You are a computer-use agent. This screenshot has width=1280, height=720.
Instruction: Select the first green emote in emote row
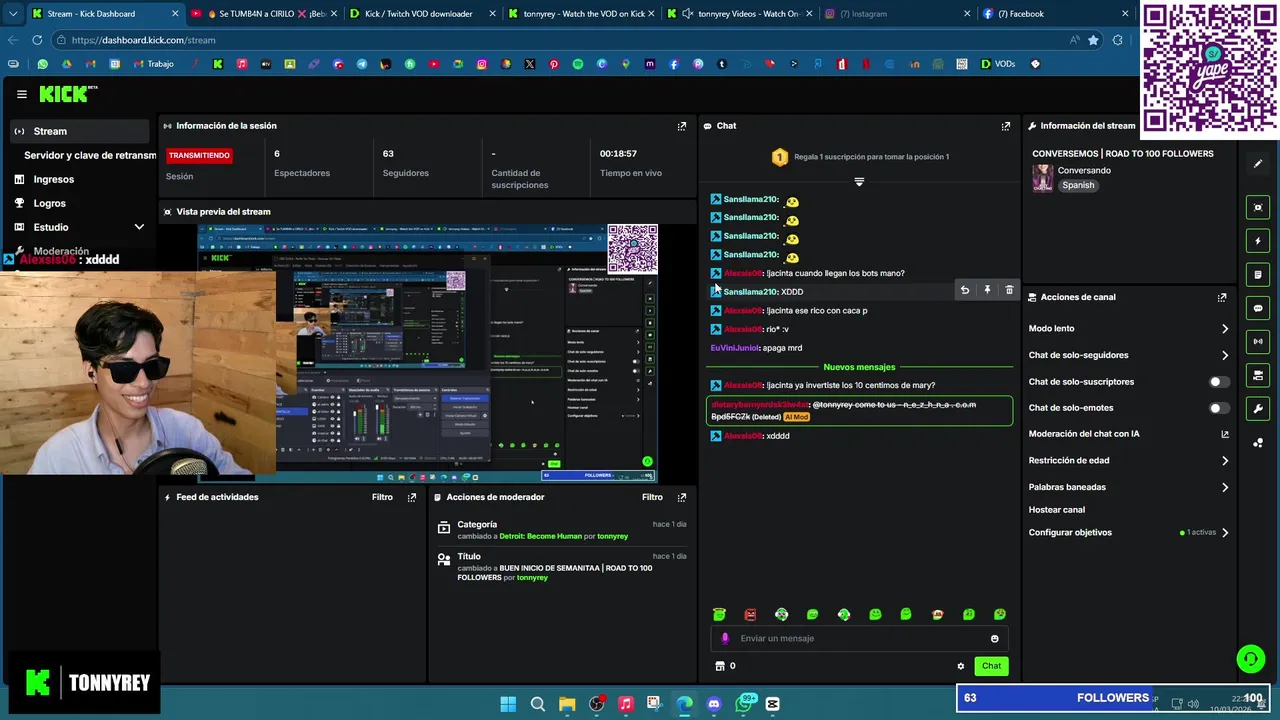tap(719, 614)
